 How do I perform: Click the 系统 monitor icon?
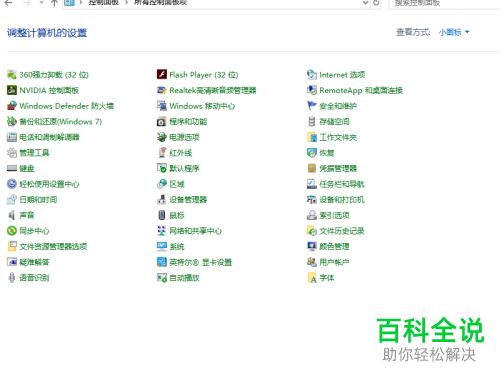pyautogui.click(x=162, y=247)
